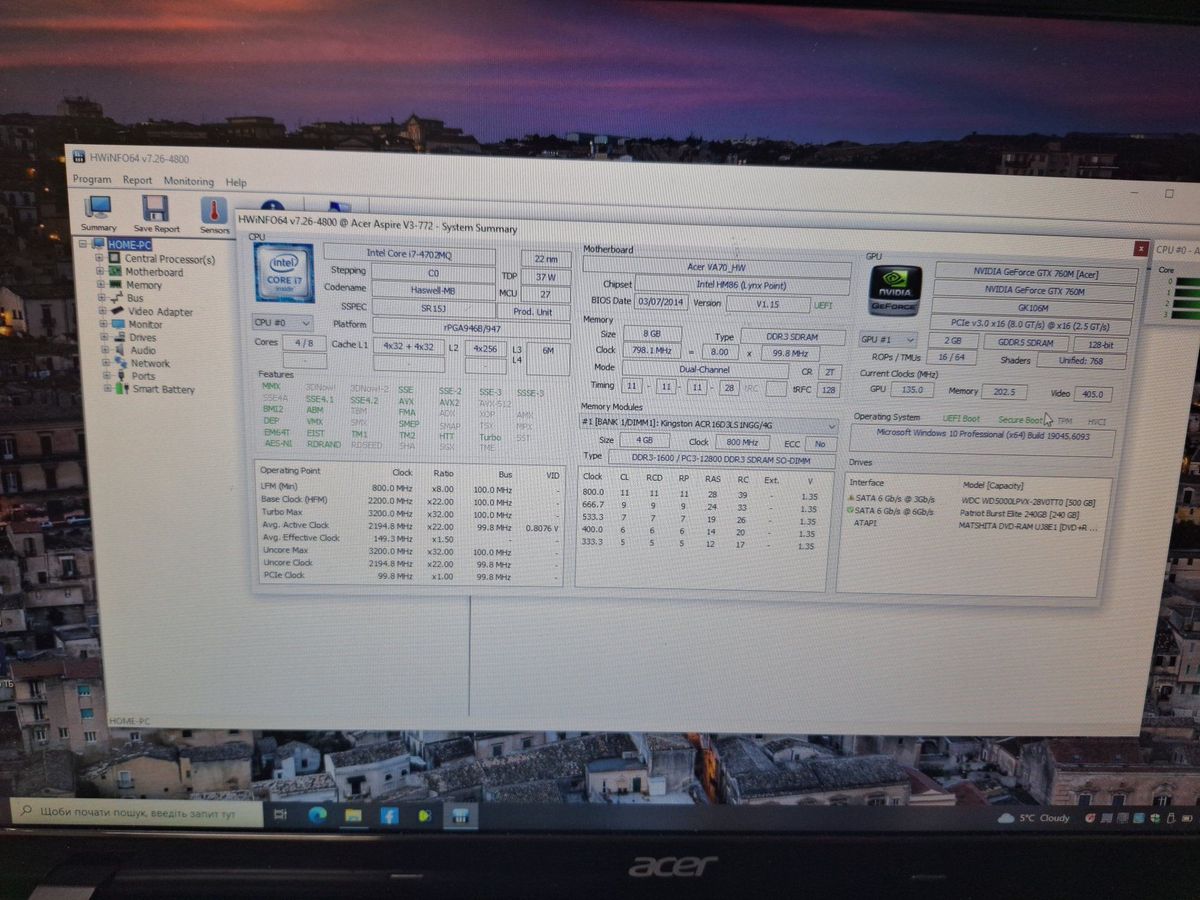The height and width of the screenshot is (900, 1200).
Task: Select the HOME-PC root tree item
Action: tap(129, 245)
